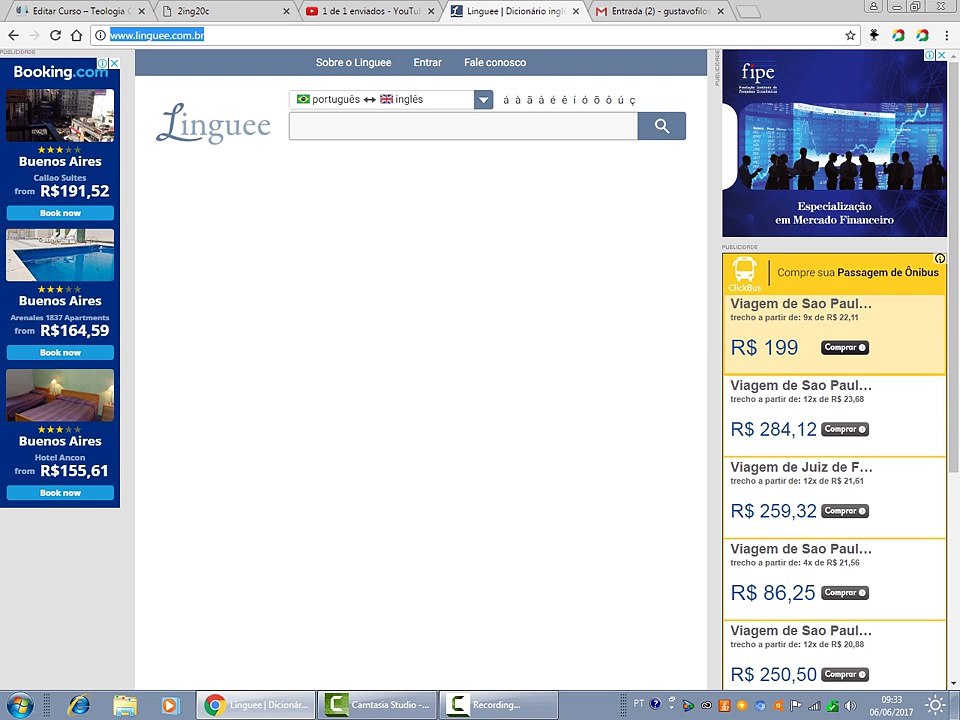The image size is (960, 720).
Task: Click Book now for Callao Suites
Action: click(x=60, y=213)
